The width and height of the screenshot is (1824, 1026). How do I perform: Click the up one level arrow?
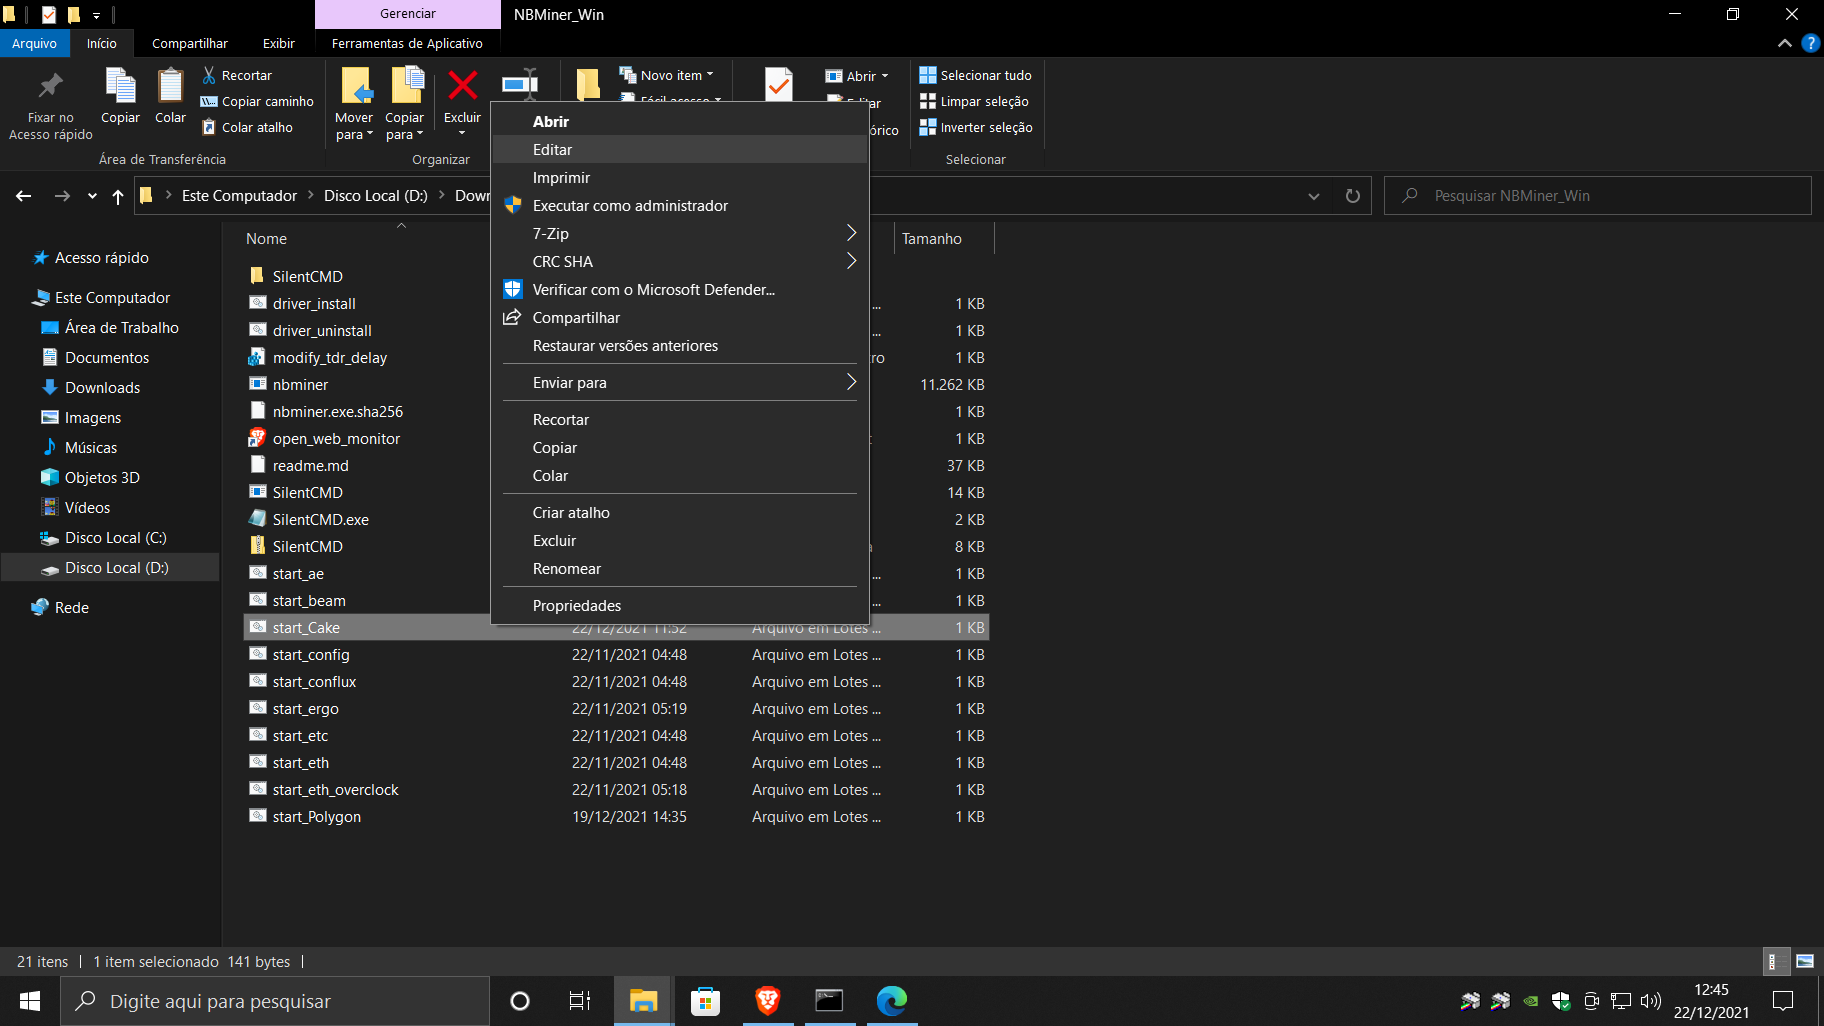[x=118, y=196]
